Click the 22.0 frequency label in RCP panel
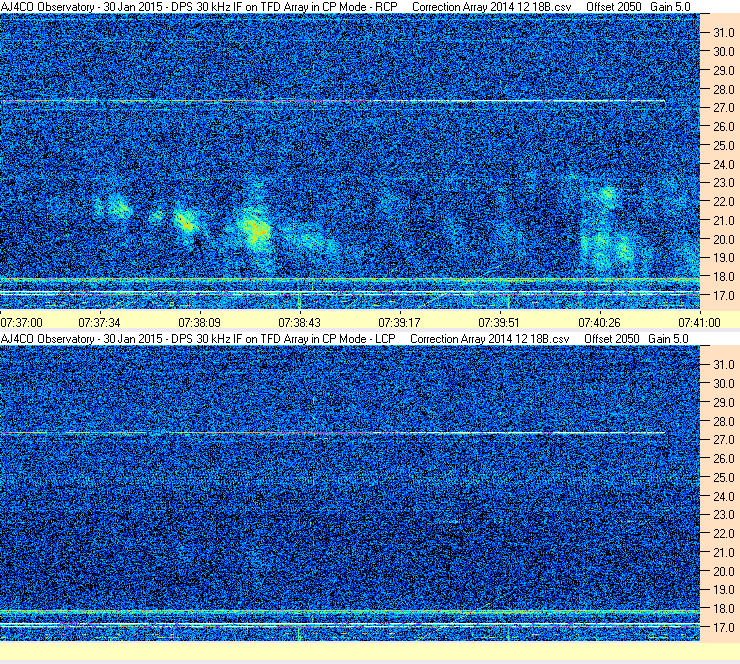 tap(723, 202)
